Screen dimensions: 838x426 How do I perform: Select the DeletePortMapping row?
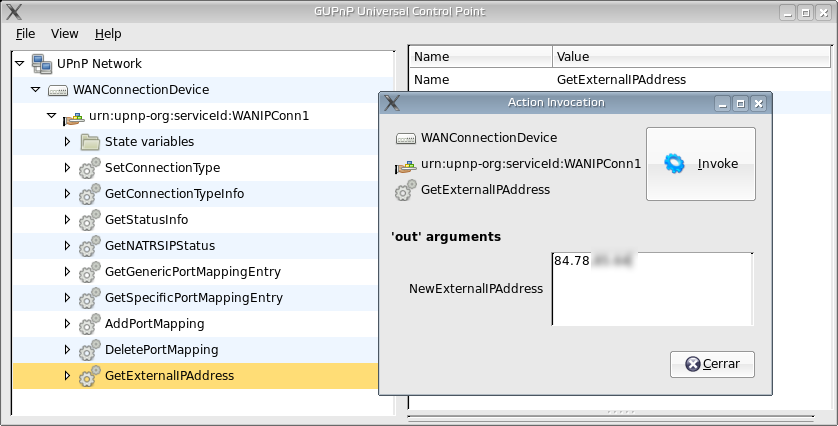pos(196,350)
